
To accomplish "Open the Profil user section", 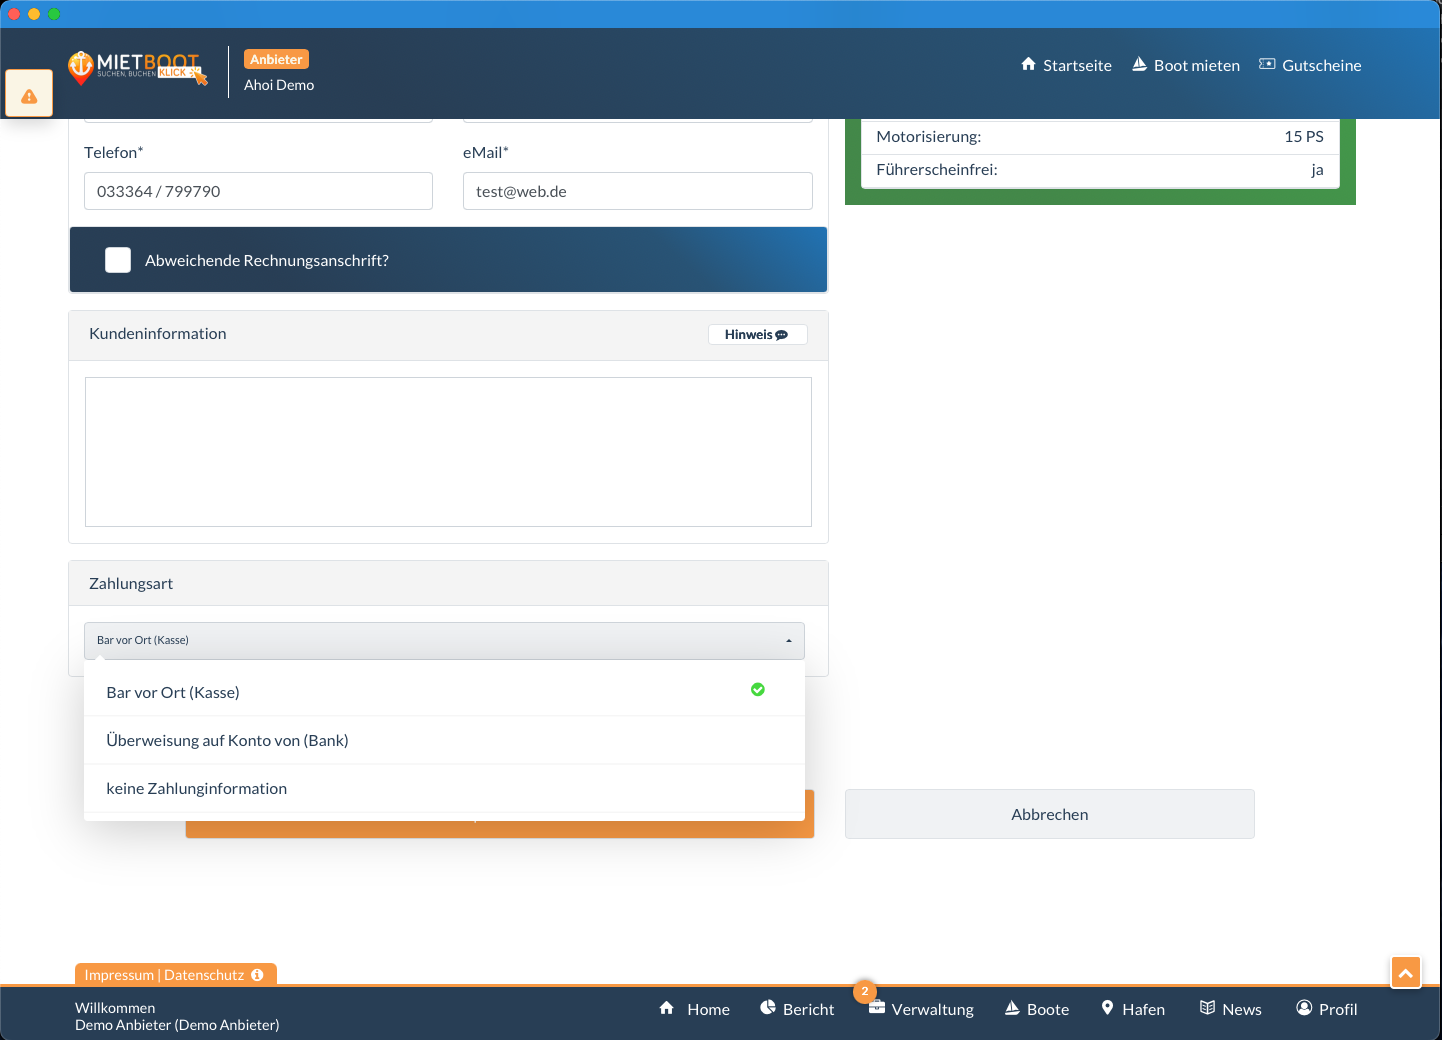I will coord(1326,1009).
